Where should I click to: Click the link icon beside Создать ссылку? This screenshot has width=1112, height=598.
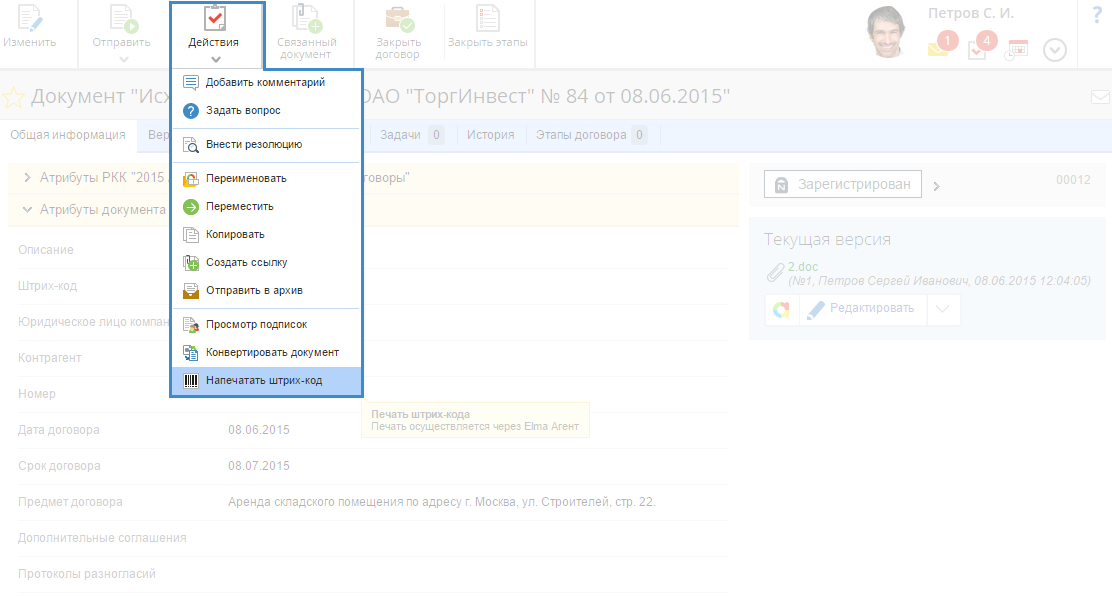click(191, 262)
